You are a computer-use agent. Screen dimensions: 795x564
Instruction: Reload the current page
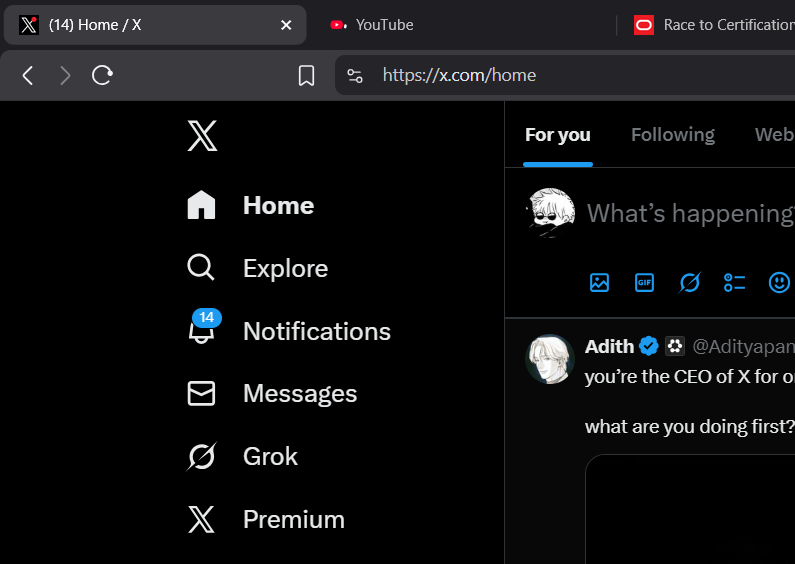tap(102, 75)
